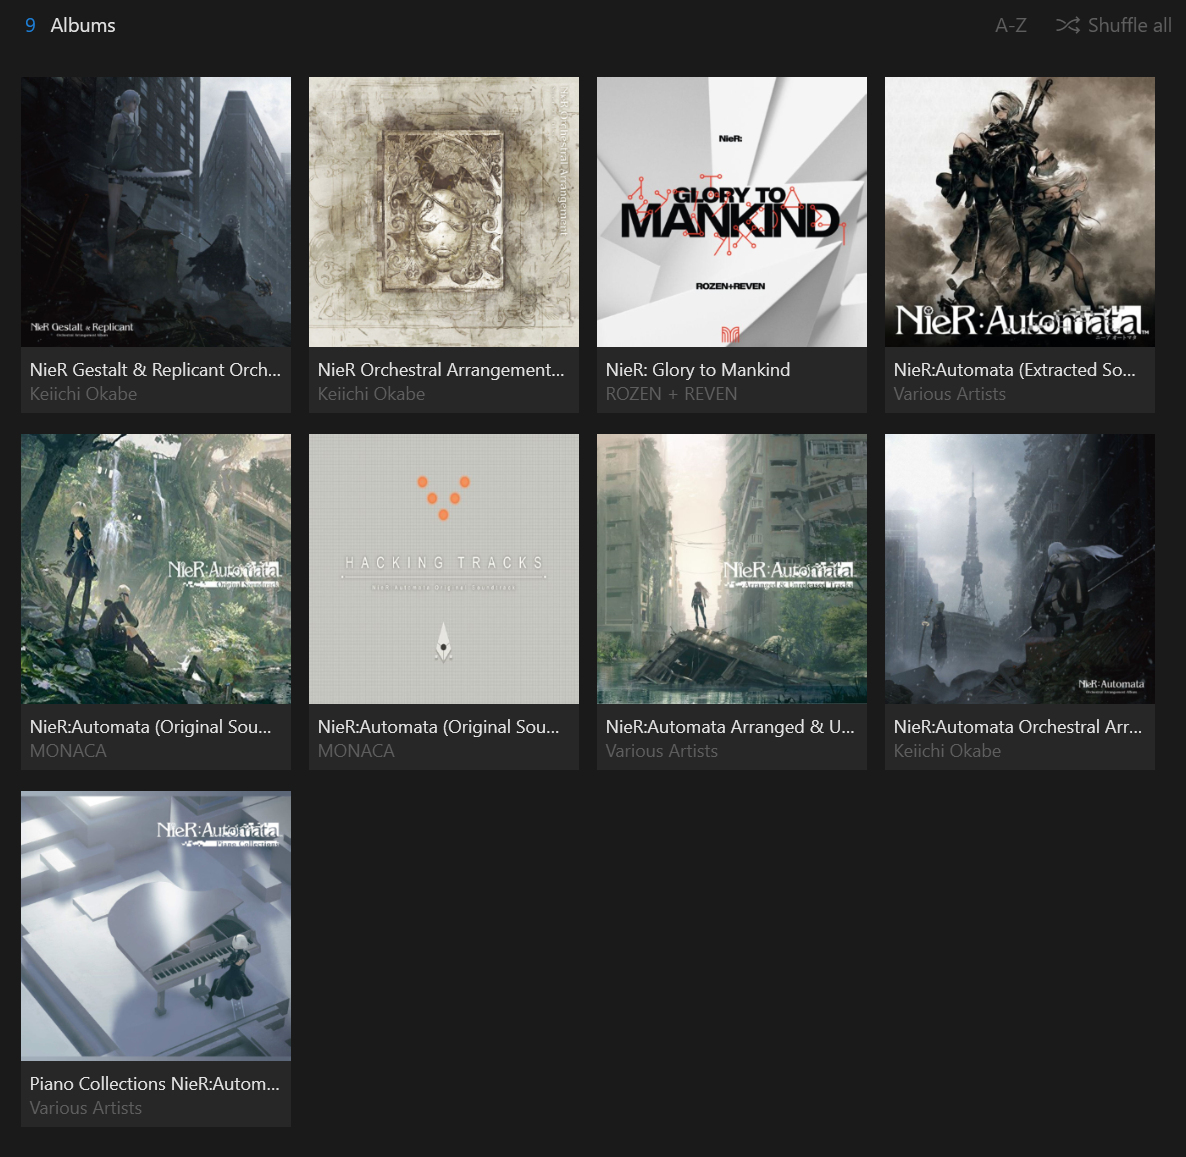Open the Glory to Mankind album cover
This screenshot has height=1157, width=1186.
[x=732, y=212]
